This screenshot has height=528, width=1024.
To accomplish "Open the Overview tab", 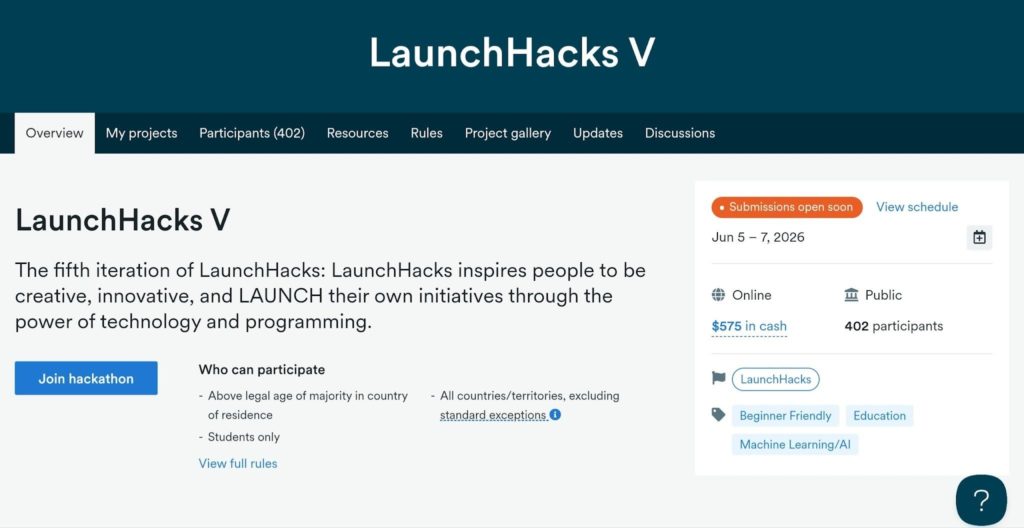I will pyautogui.click(x=54, y=133).
